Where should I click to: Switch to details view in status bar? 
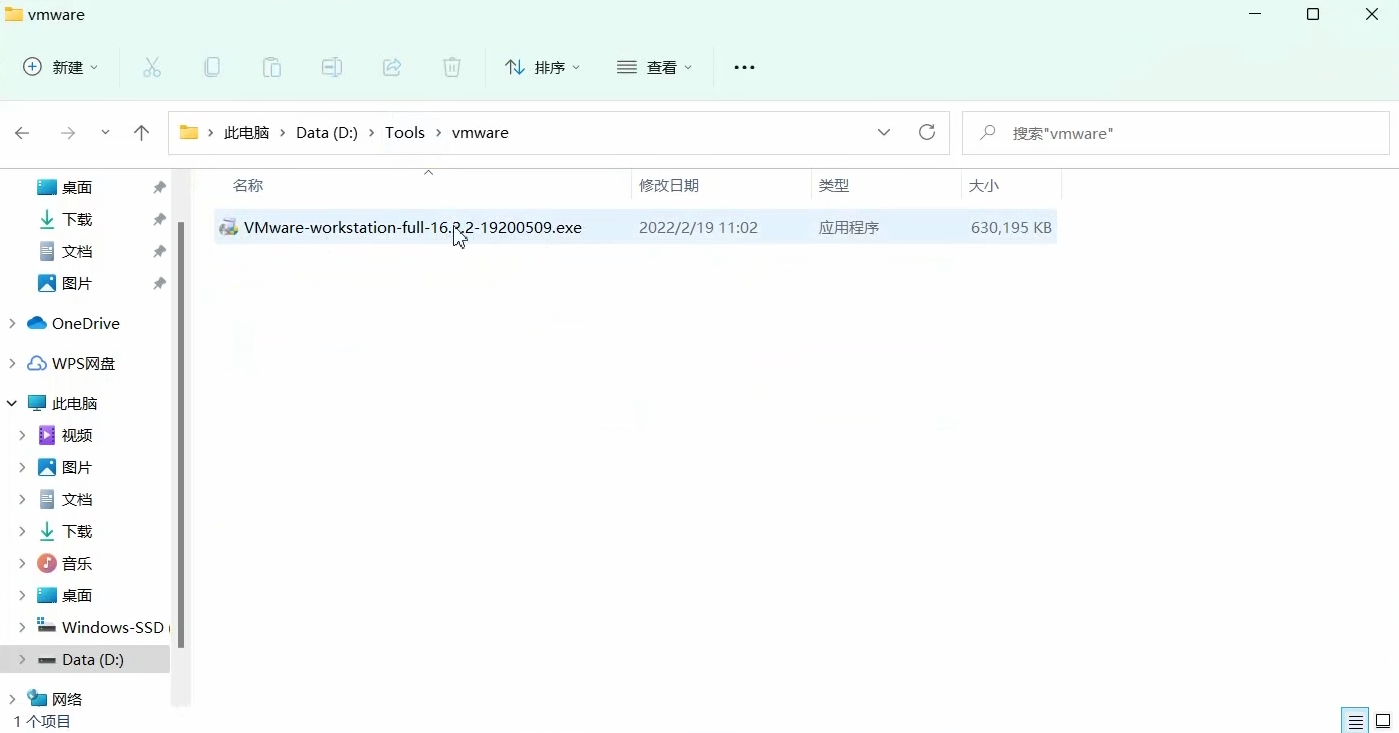[1356, 721]
